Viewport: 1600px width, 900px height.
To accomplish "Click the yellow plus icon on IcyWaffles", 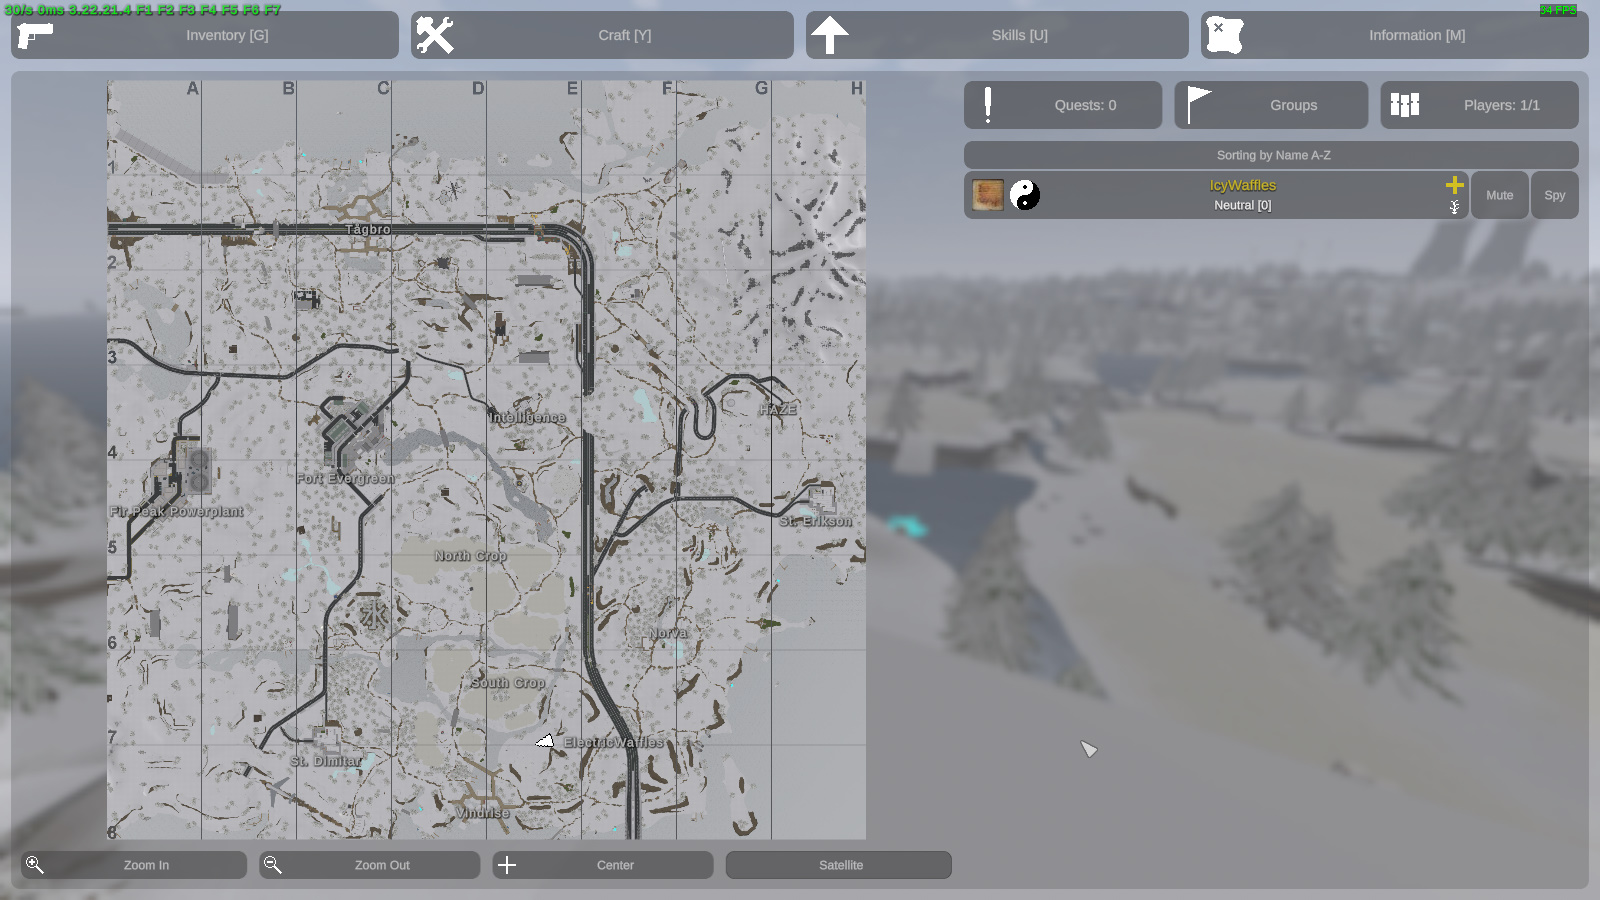I will pos(1455,185).
